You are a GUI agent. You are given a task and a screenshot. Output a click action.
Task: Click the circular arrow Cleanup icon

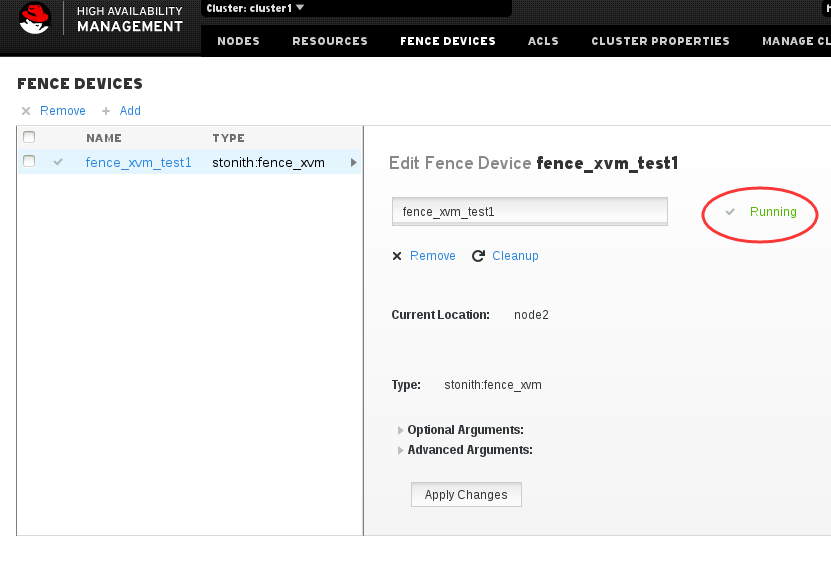[x=478, y=256]
